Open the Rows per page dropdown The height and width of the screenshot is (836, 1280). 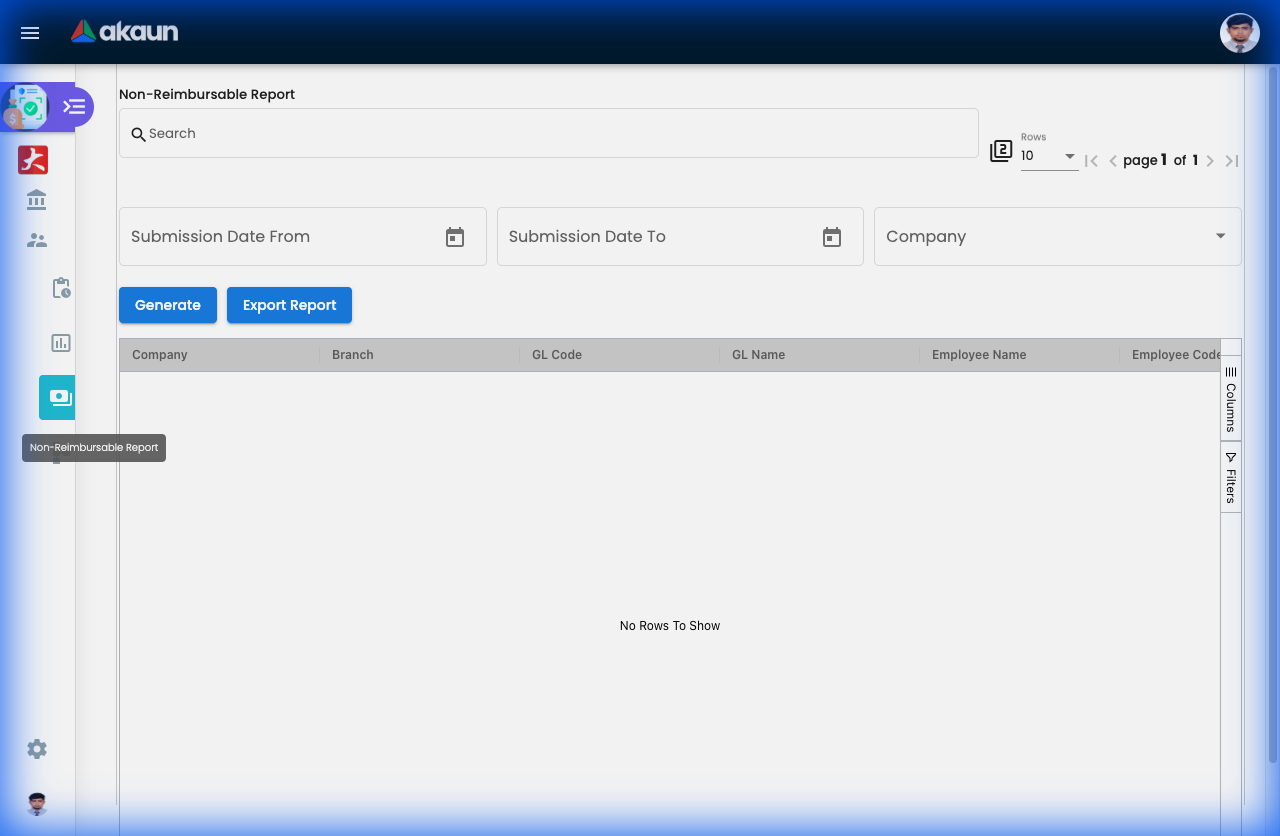pyautogui.click(x=1048, y=156)
